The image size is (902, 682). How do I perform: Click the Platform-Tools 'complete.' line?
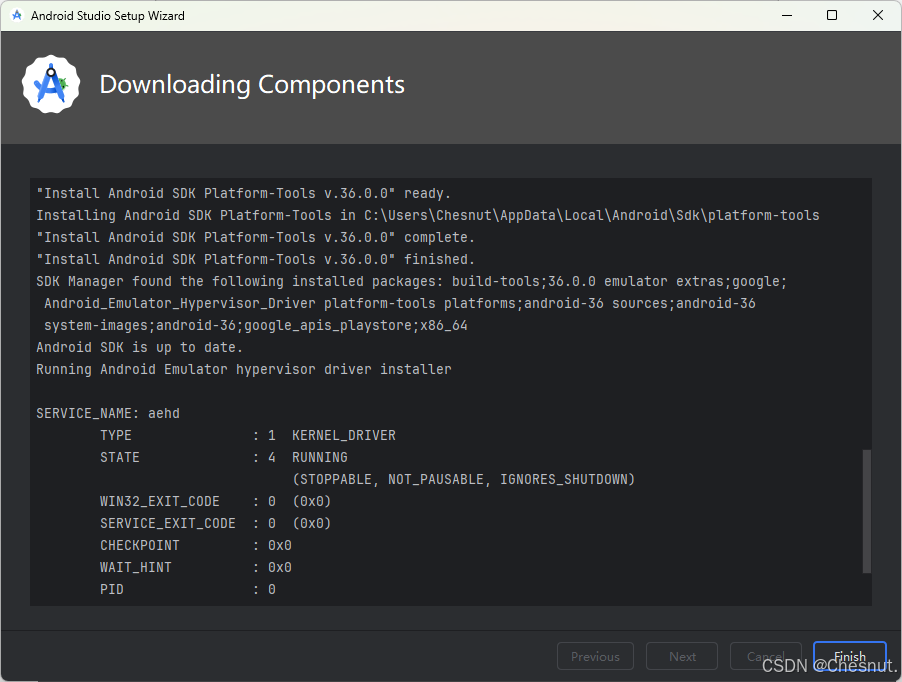click(255, 237)
